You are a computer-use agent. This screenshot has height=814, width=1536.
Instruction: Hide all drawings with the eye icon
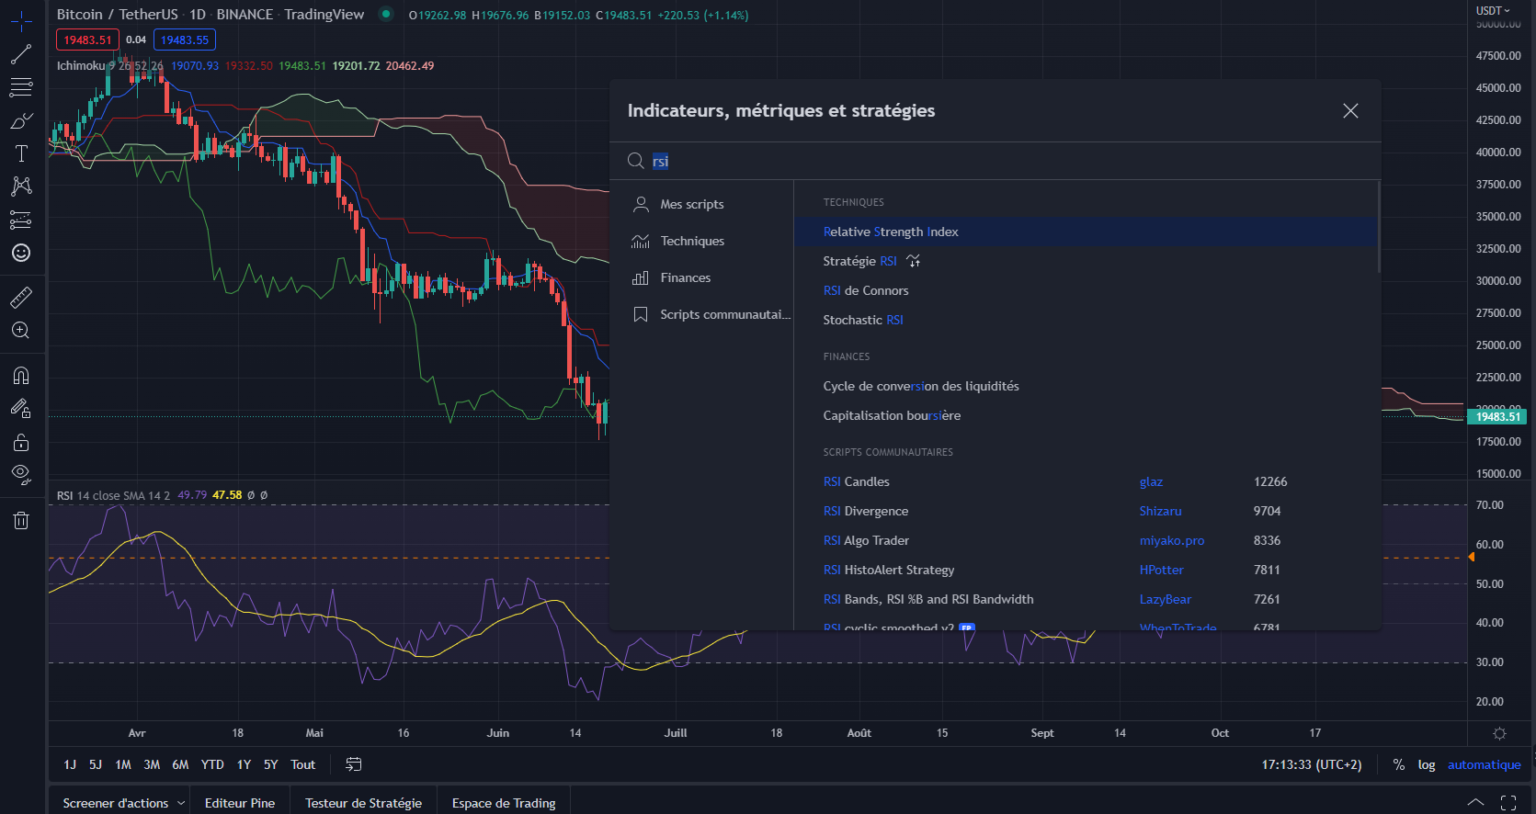click(21, 475)
